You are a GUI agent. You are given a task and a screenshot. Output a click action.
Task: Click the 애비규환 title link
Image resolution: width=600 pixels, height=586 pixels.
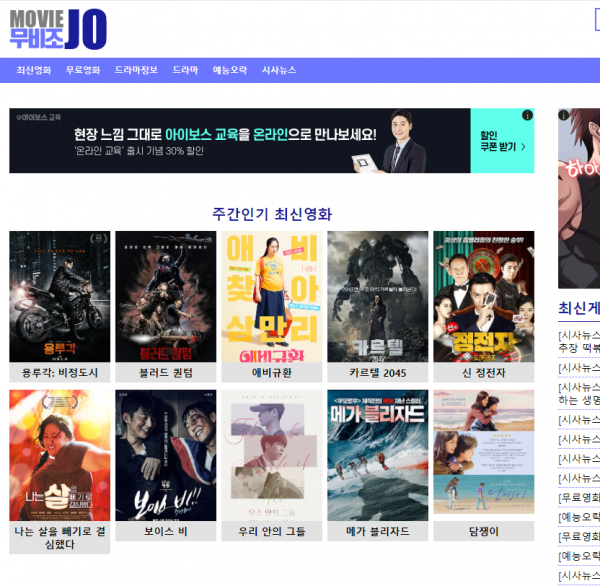point(272,372)
